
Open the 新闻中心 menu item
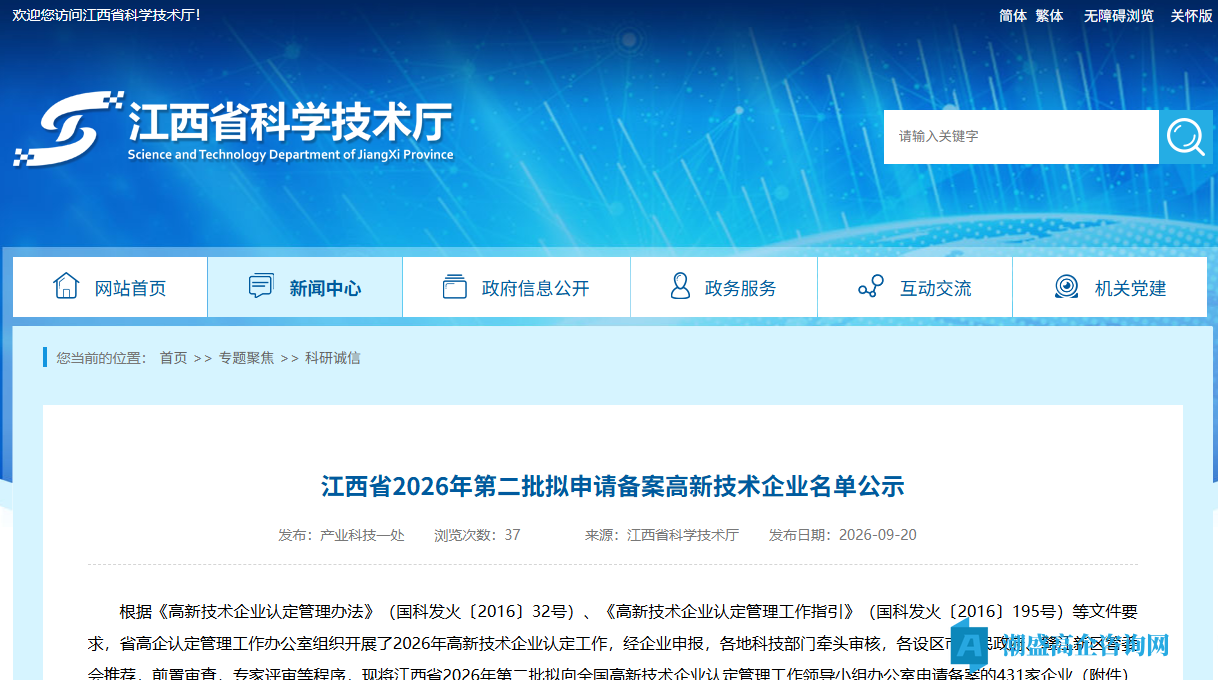[x=305, y=287]
